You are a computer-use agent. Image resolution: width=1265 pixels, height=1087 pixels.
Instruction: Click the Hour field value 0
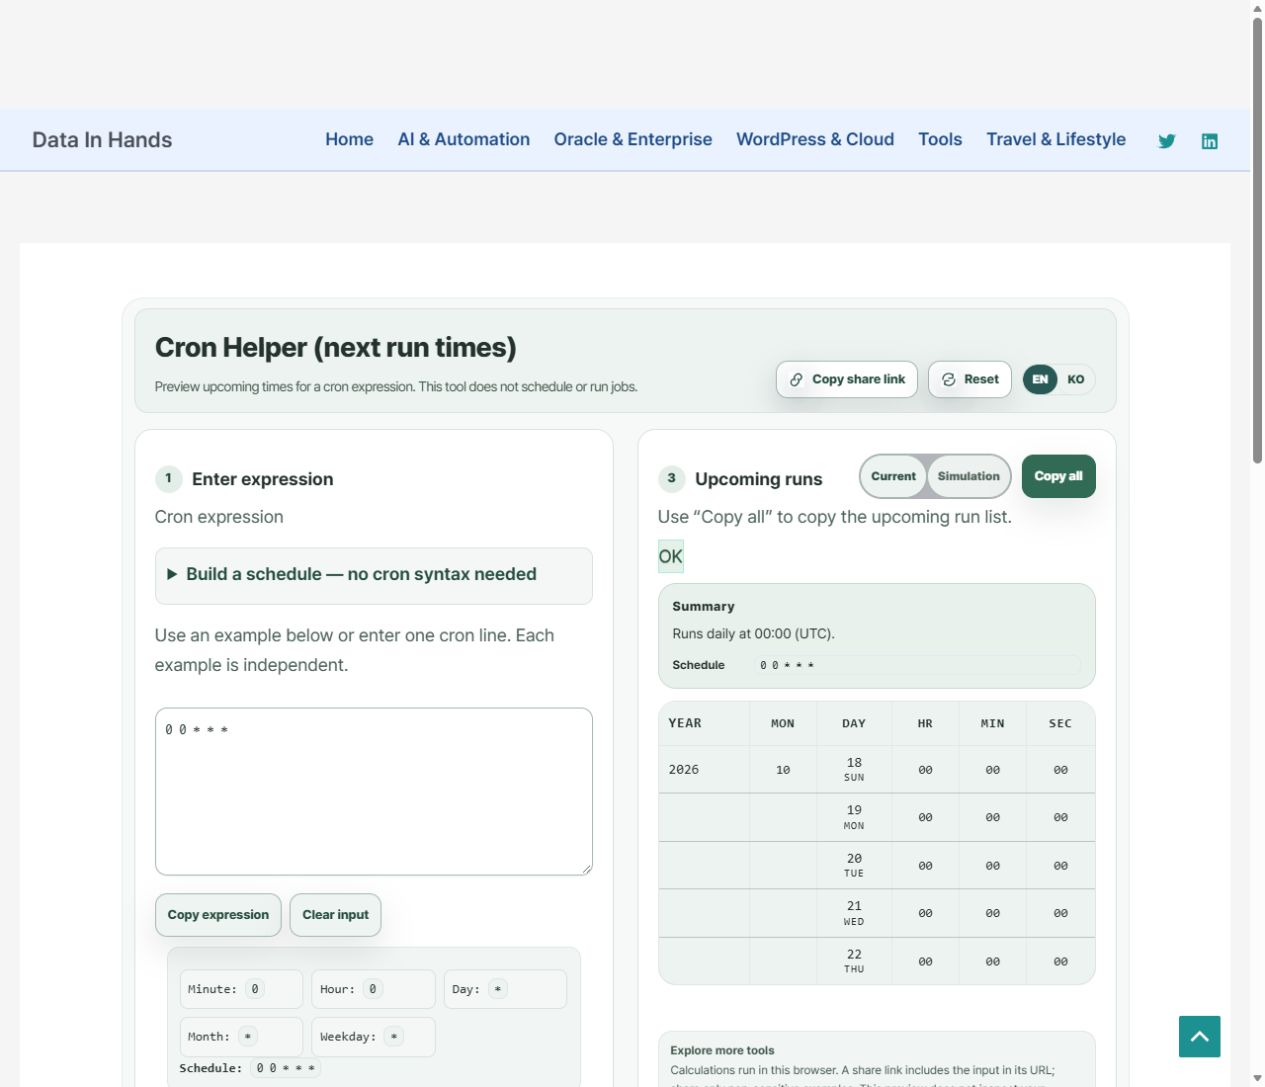372,989
